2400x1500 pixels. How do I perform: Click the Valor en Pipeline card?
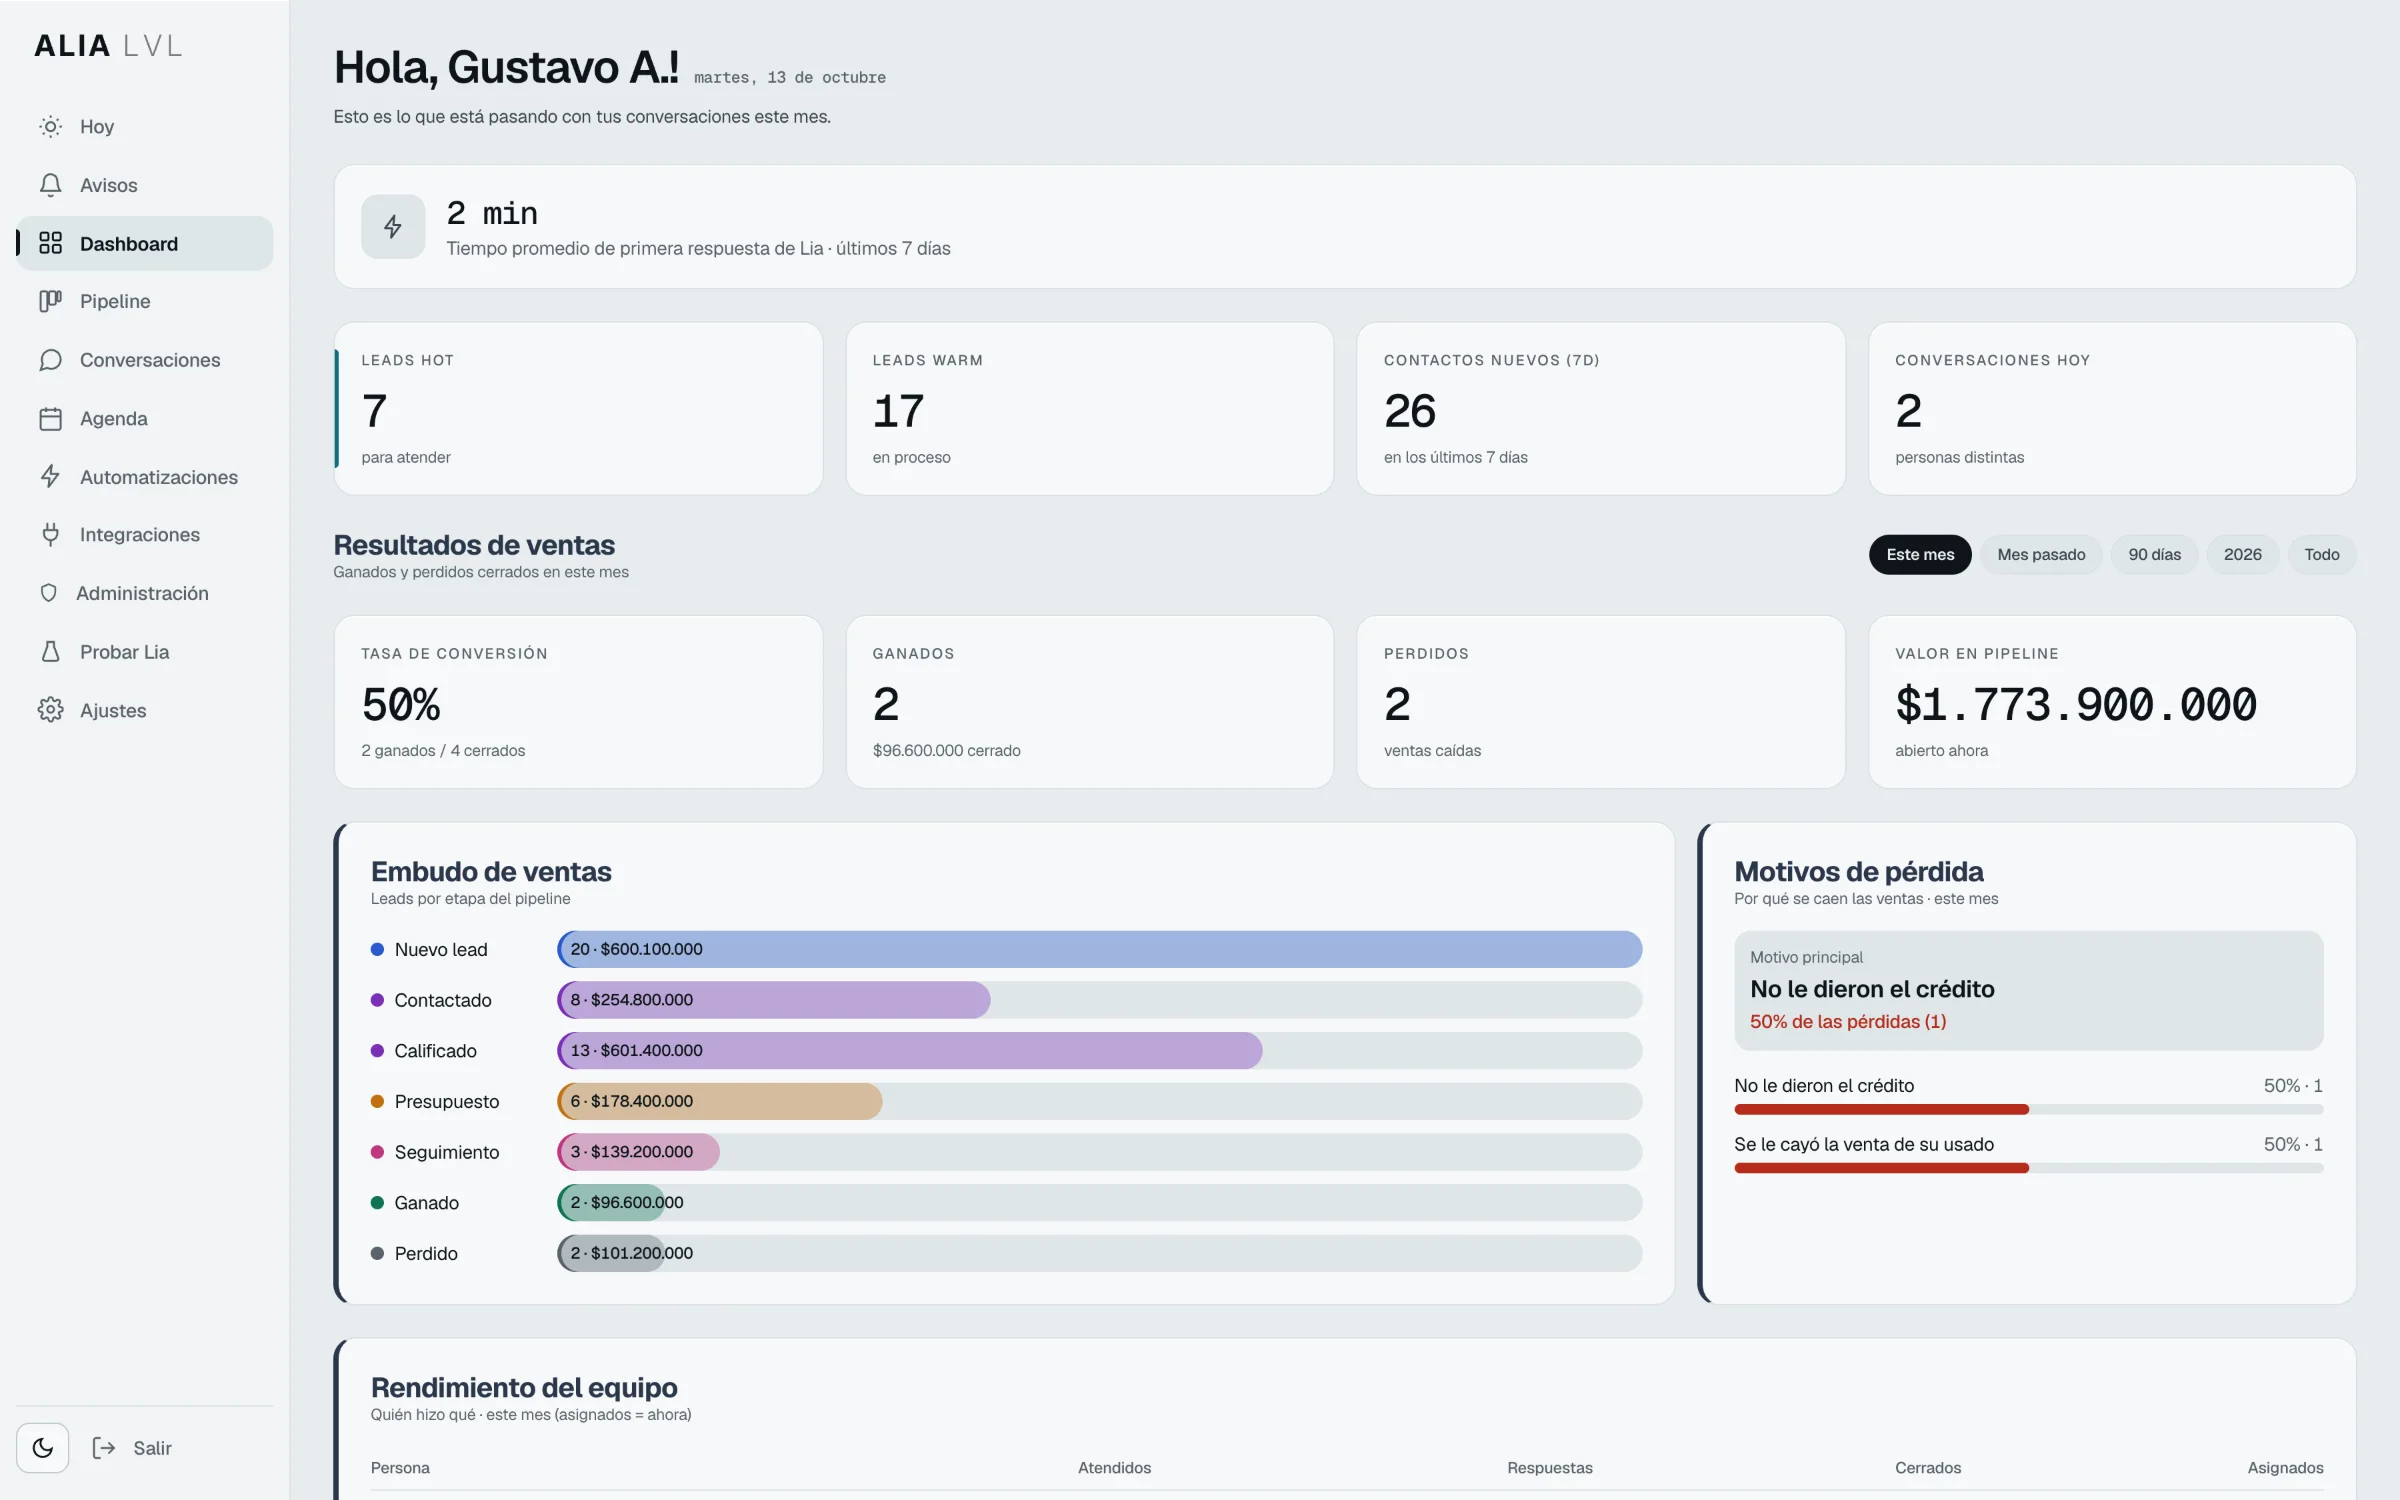[2112, 702]
